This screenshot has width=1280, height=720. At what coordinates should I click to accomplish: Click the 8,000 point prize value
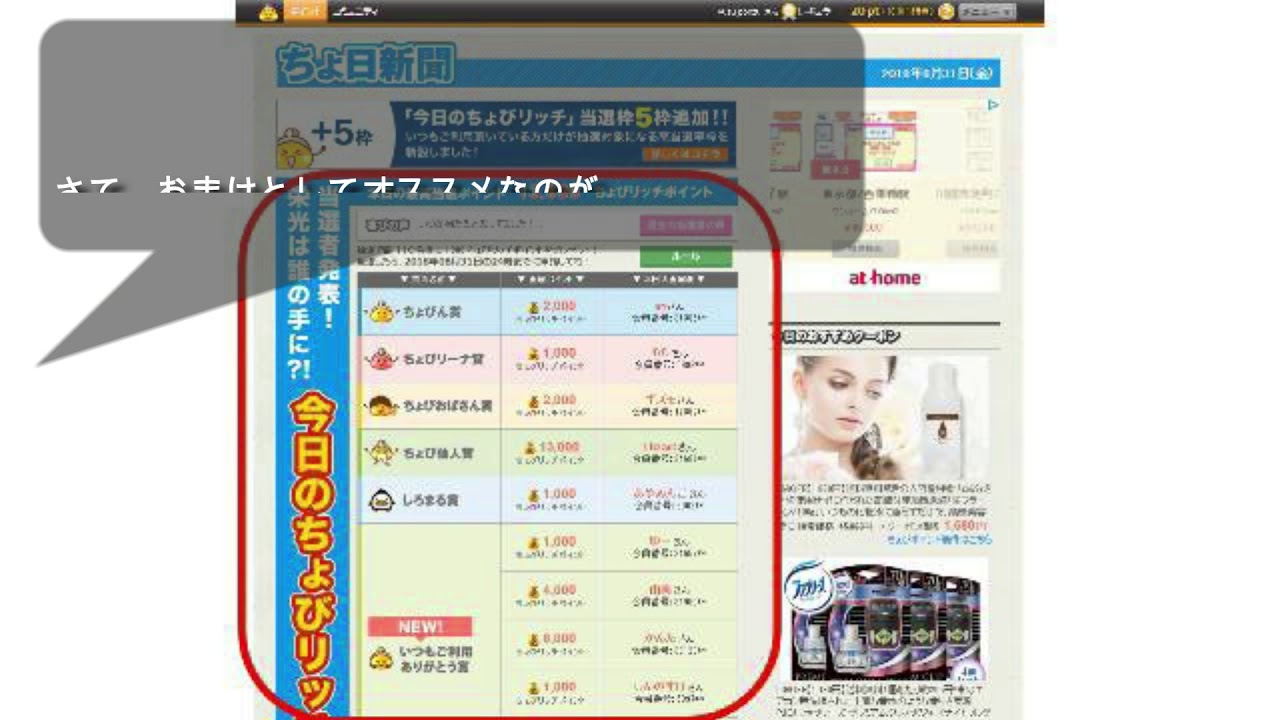coord(560,638)
